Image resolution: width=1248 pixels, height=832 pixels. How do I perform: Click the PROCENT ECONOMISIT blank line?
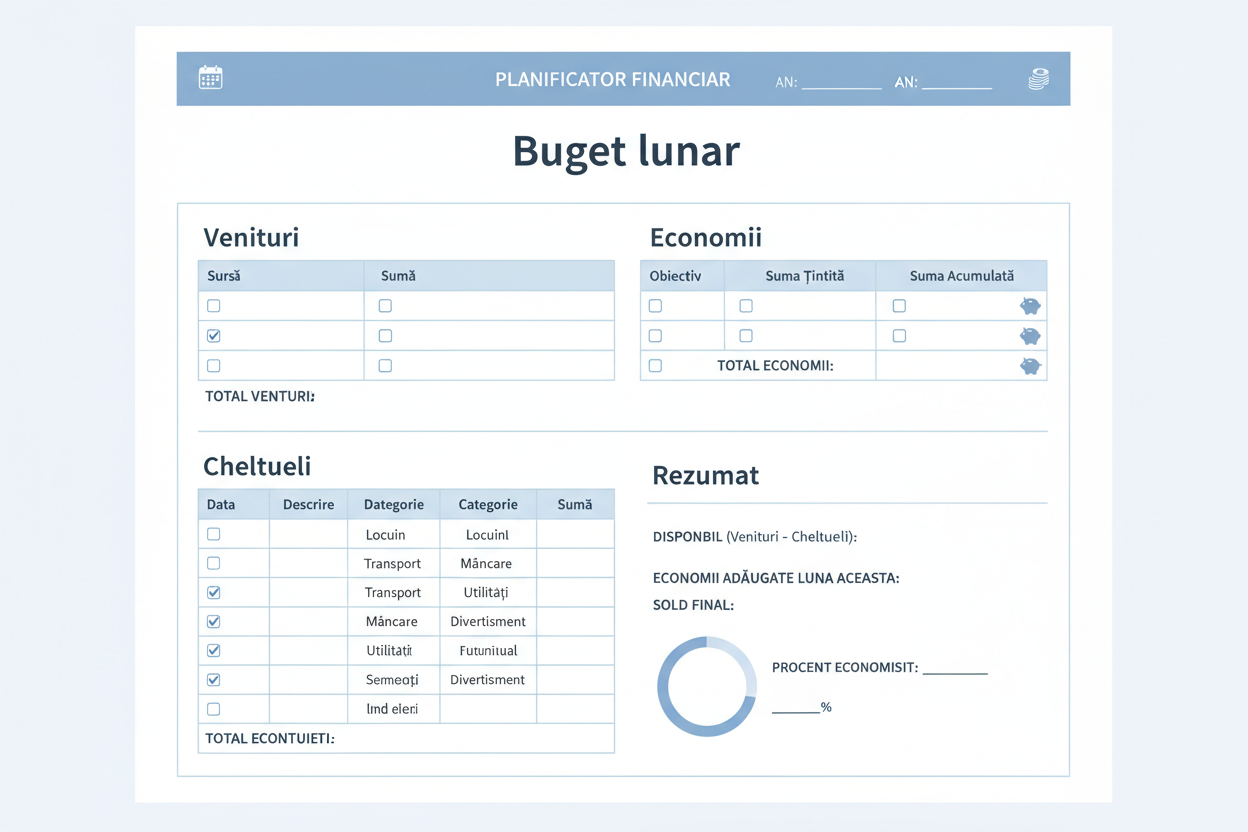click(954, 667)
